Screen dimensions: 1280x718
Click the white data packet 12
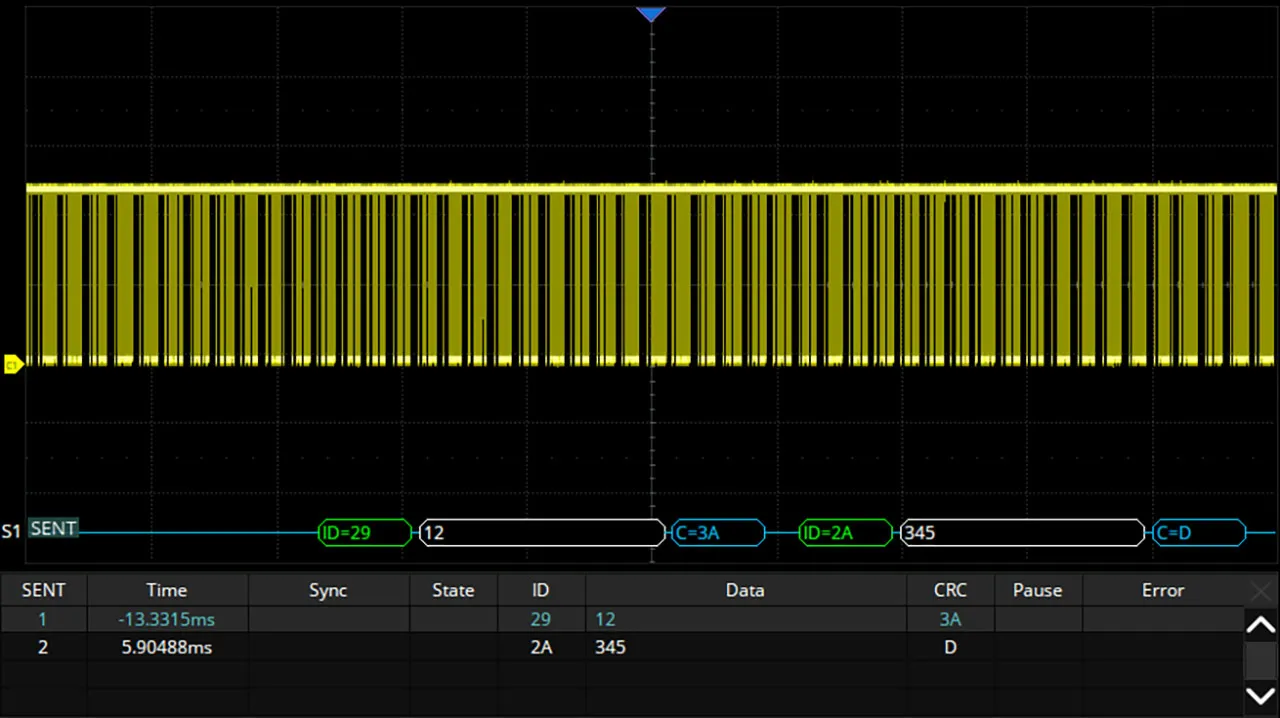tap(542, 533)
